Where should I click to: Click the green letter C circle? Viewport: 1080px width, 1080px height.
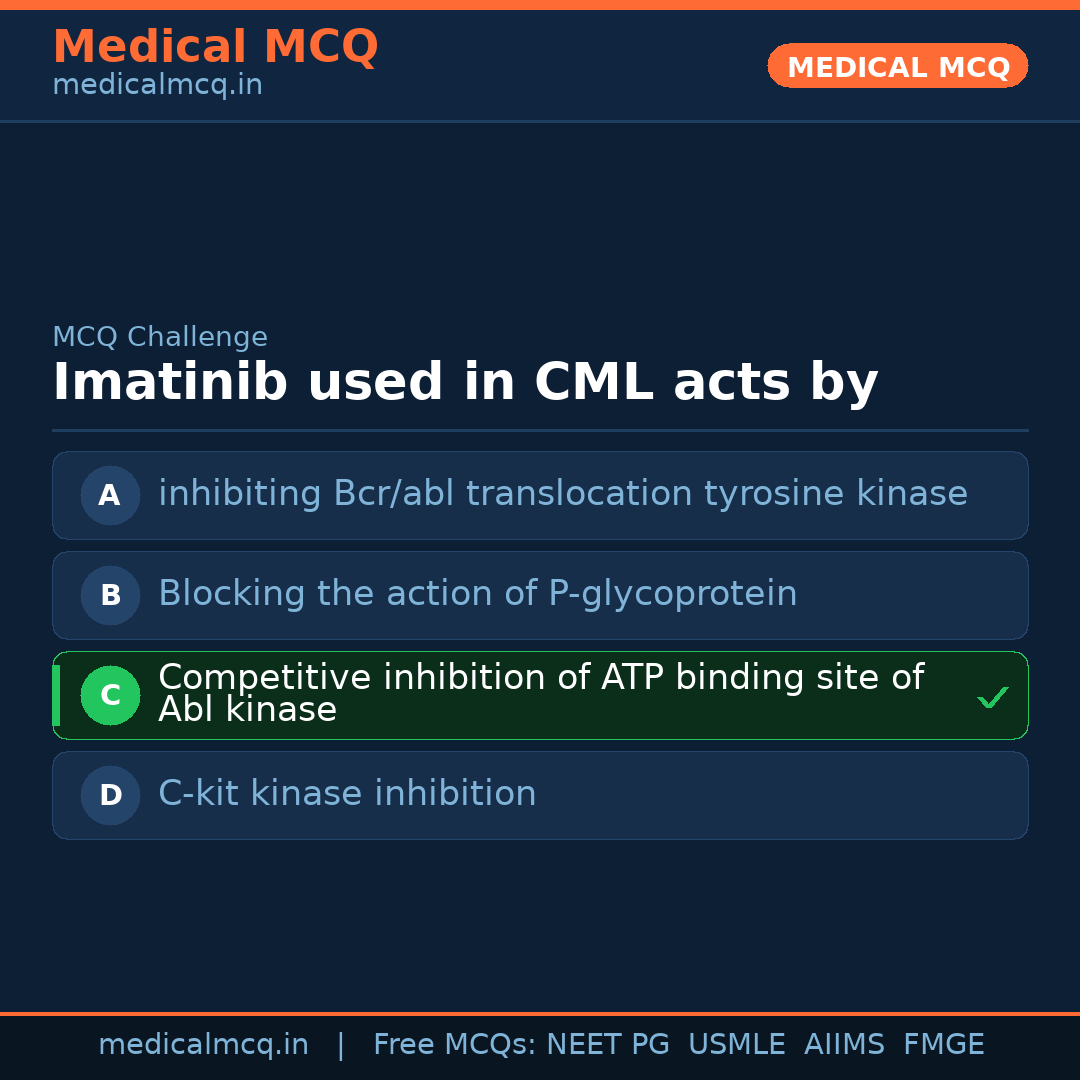coord(110,695)
